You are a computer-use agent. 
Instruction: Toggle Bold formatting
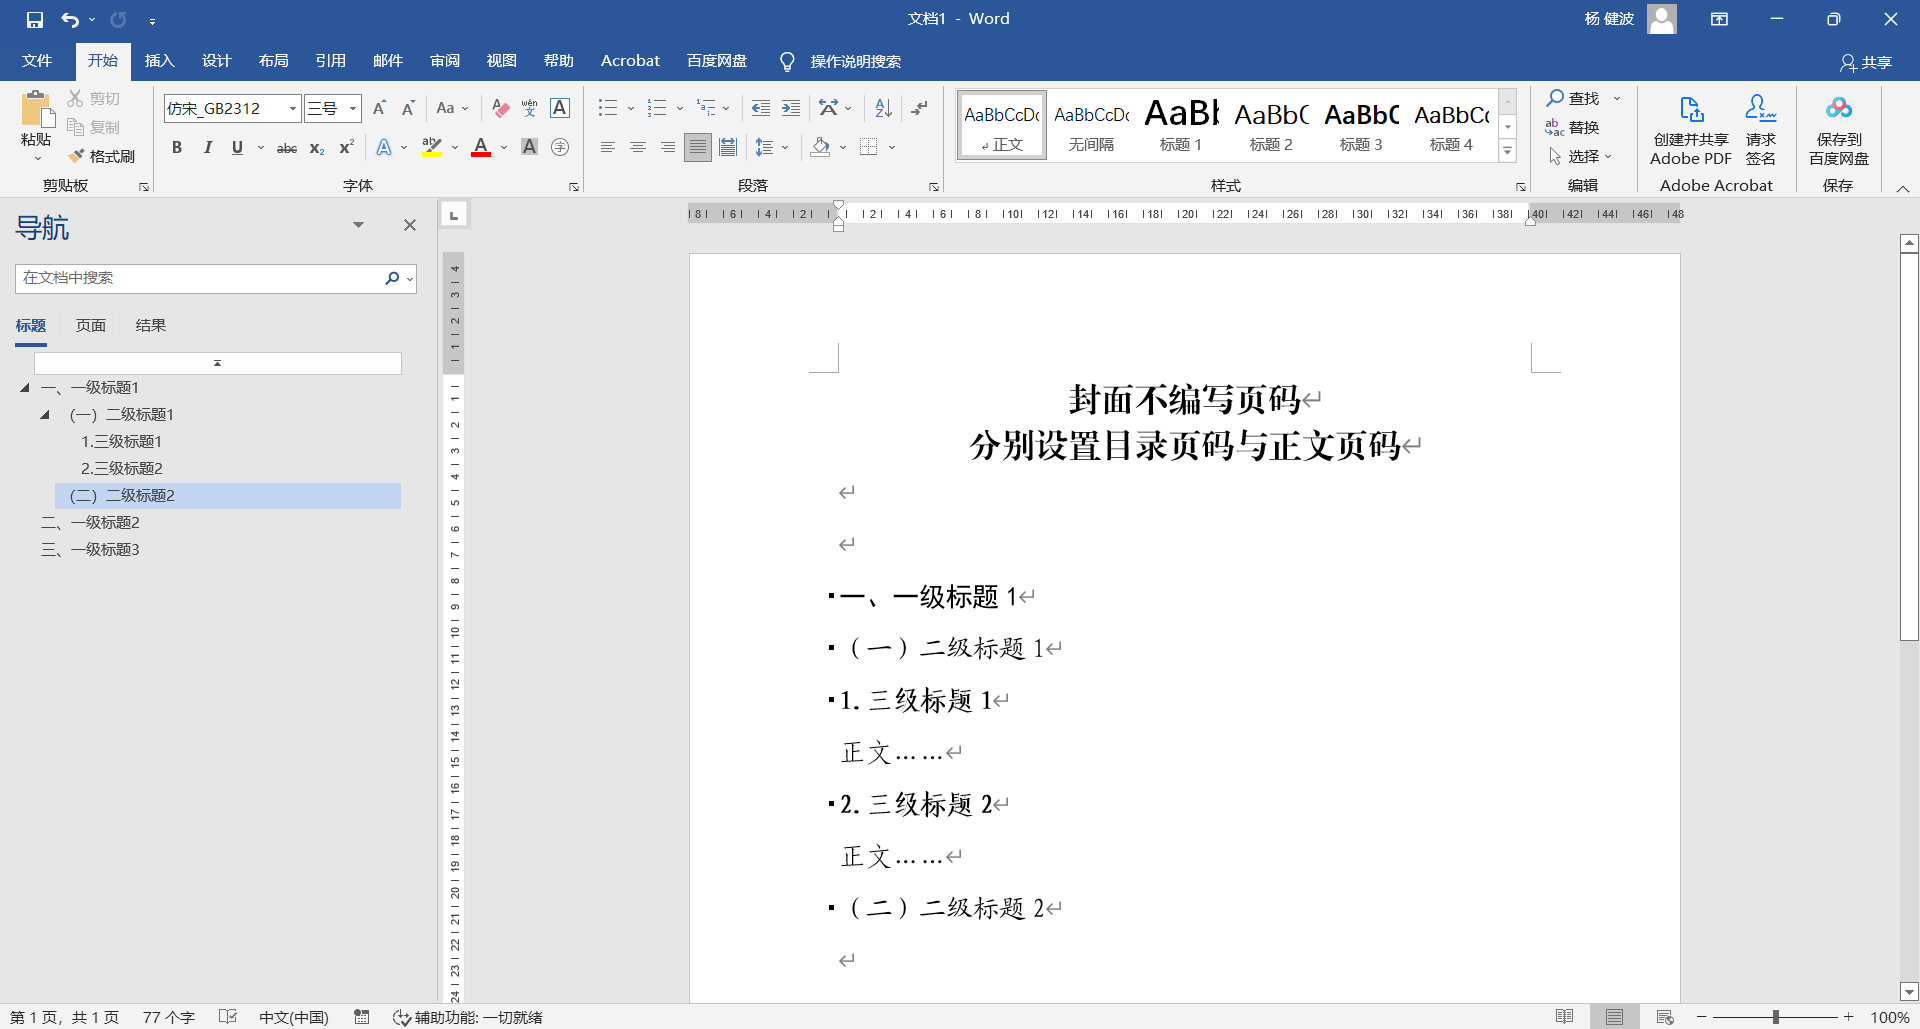click(x=177, y=148)
